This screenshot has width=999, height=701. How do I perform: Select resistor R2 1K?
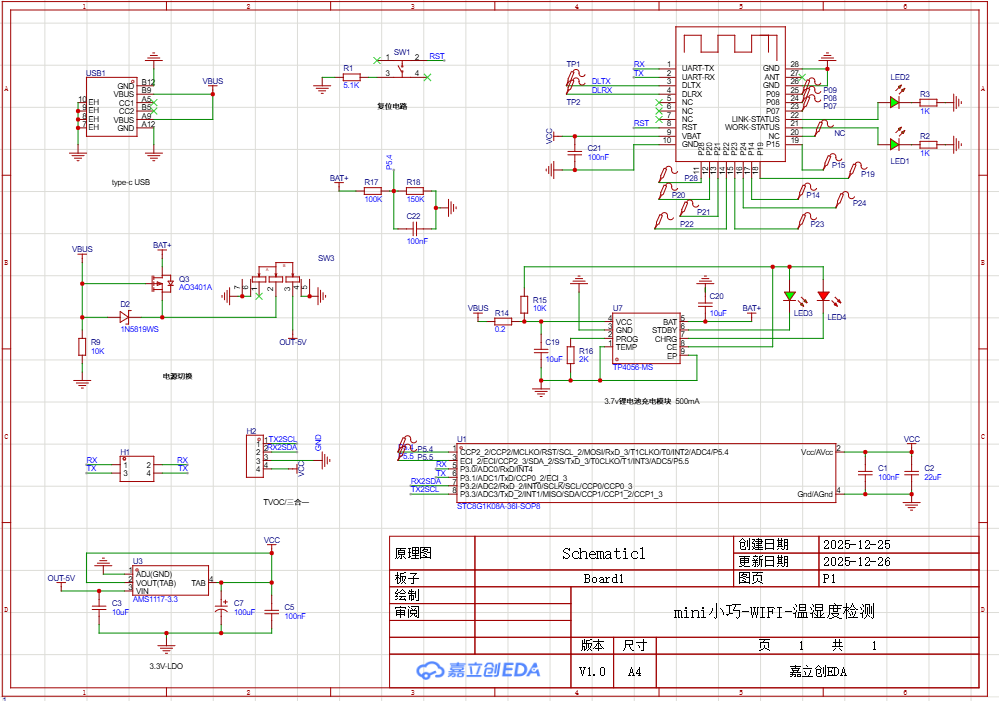click(928, 145)
